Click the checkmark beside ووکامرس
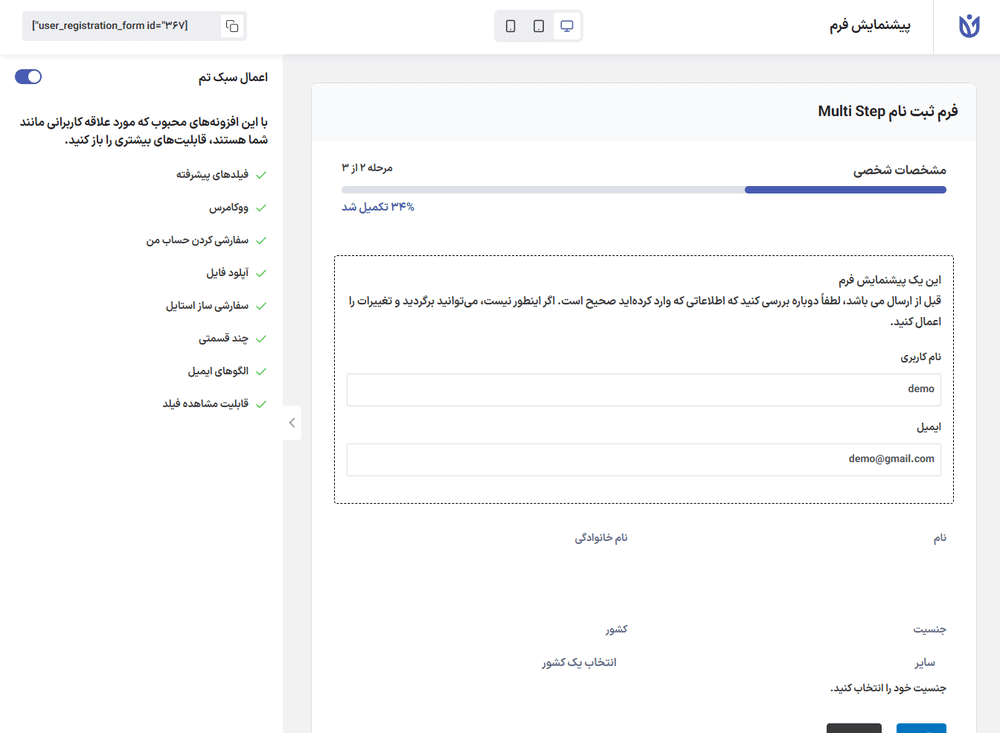Viewport: 1000px width, 733px height. pos(261,208)
